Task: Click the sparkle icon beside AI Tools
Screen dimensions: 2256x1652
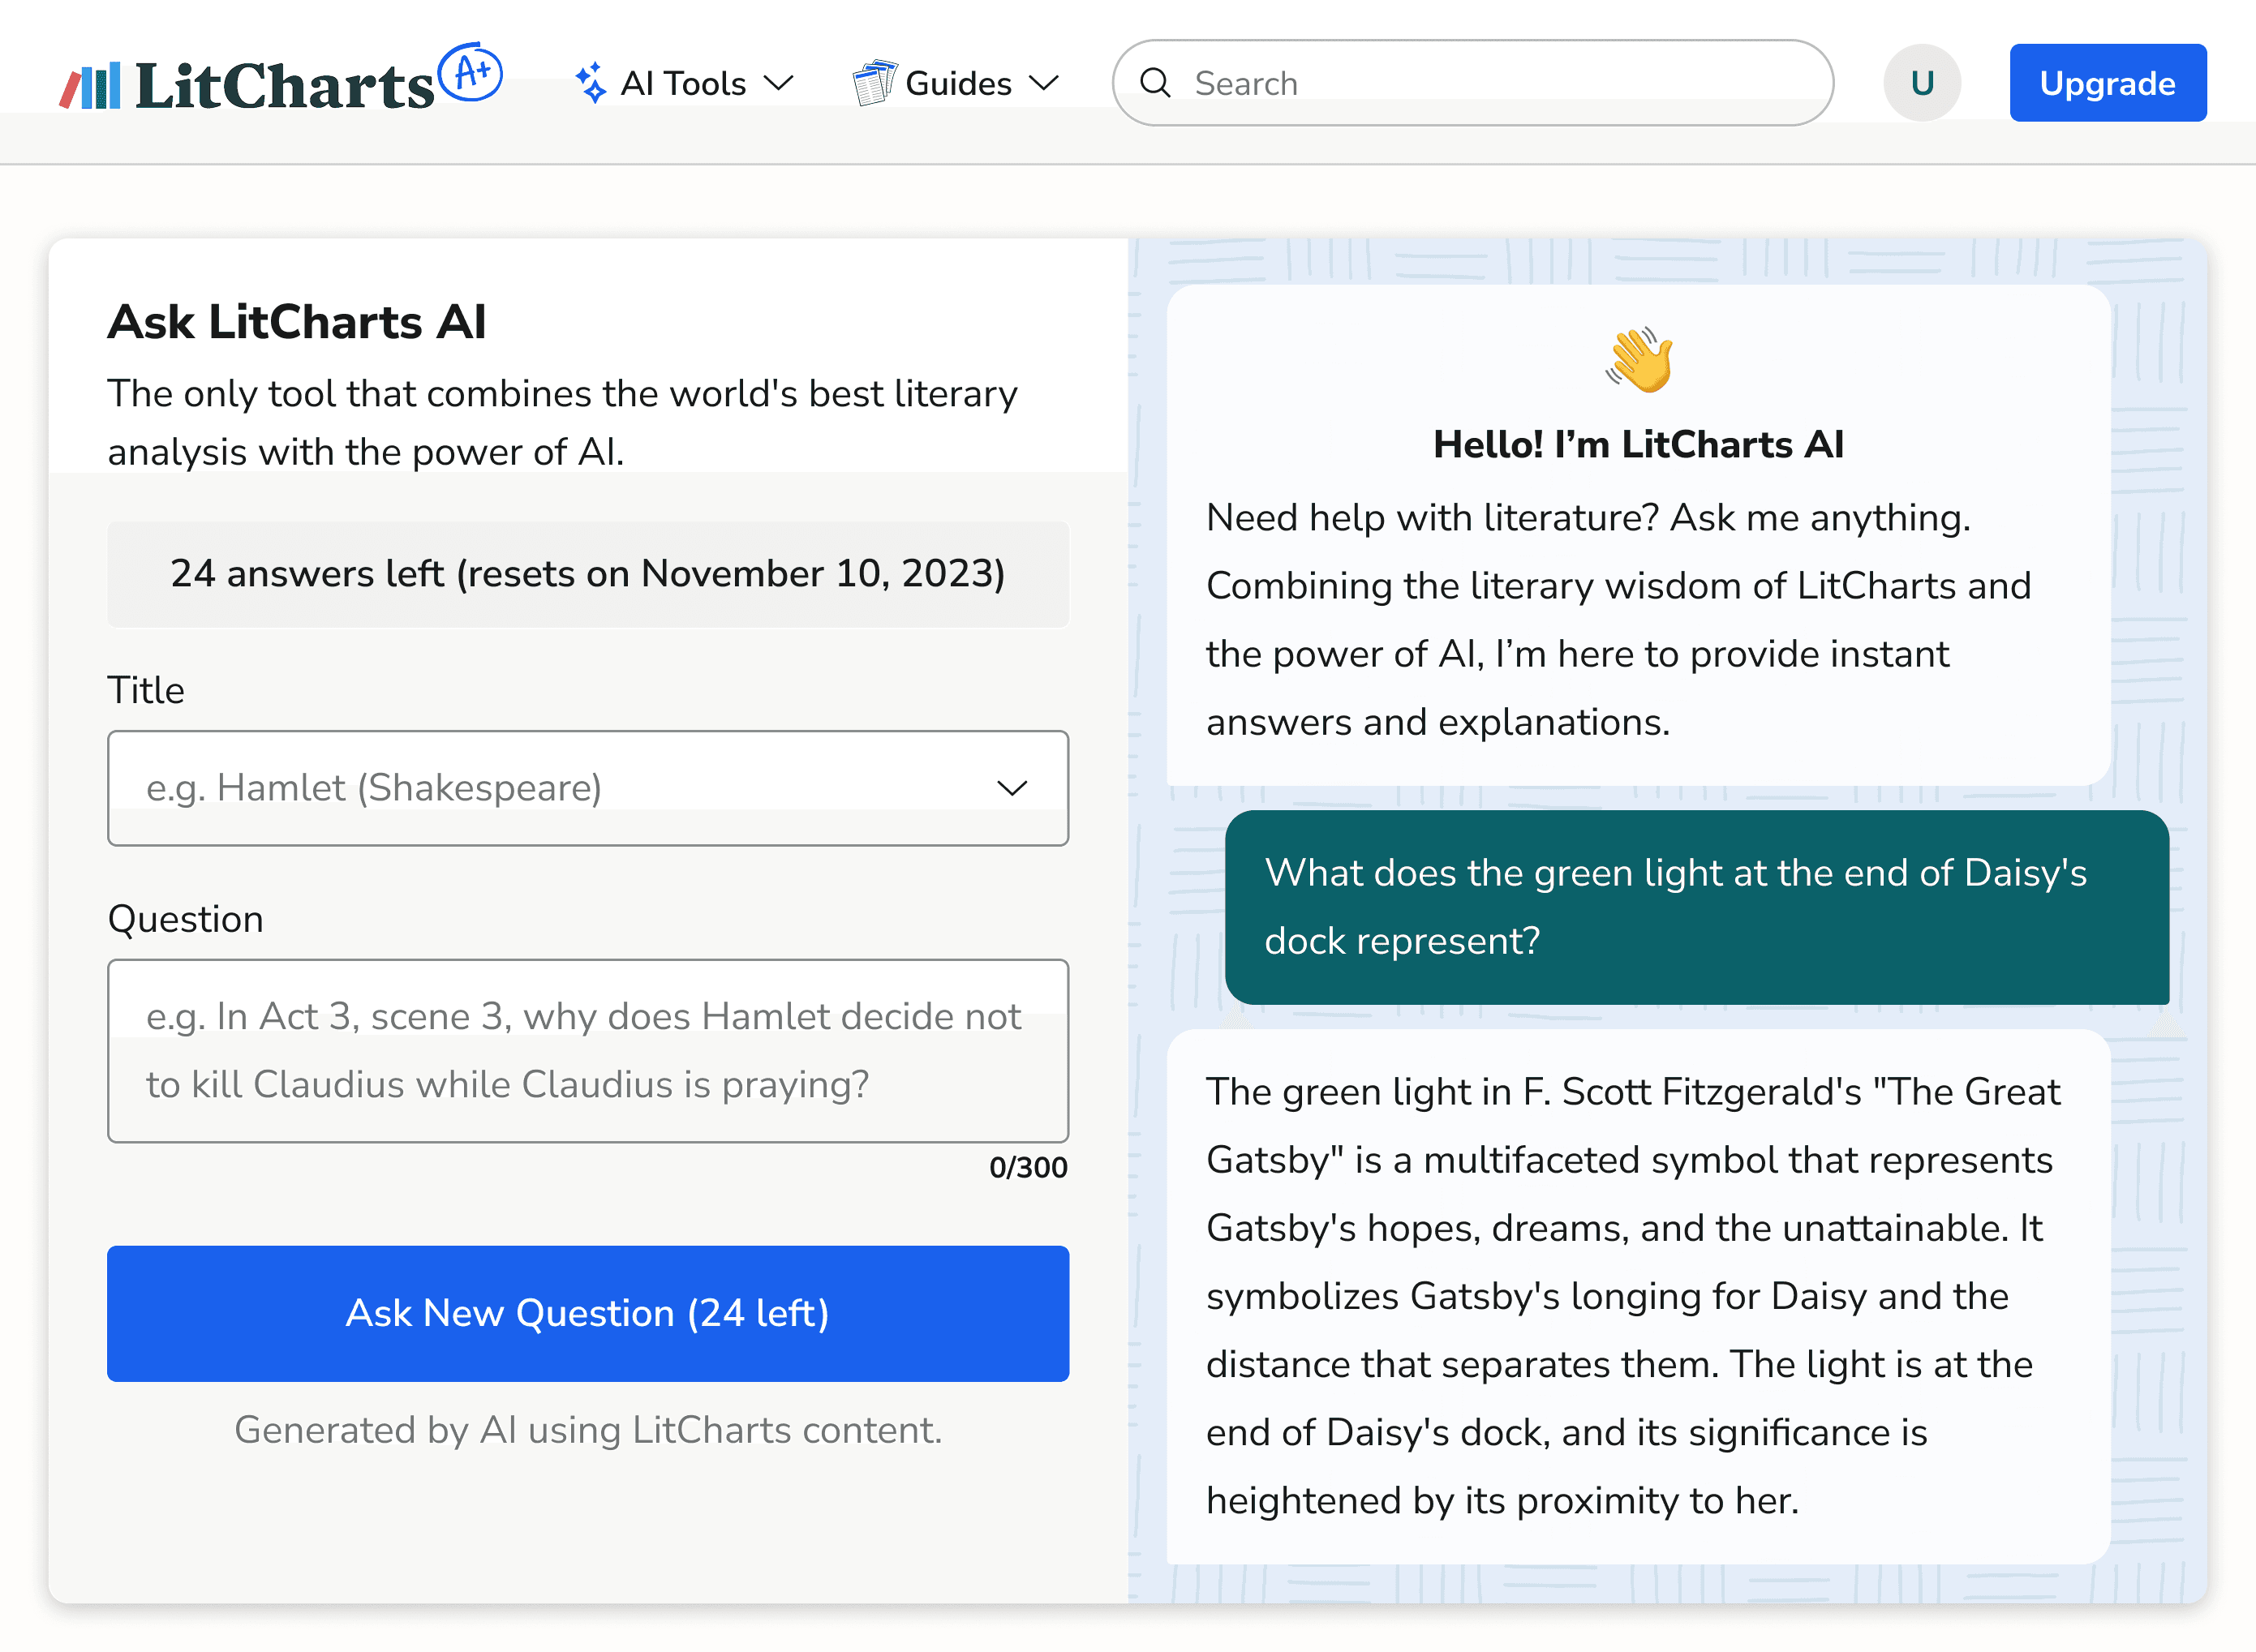Action: [591, 83]
